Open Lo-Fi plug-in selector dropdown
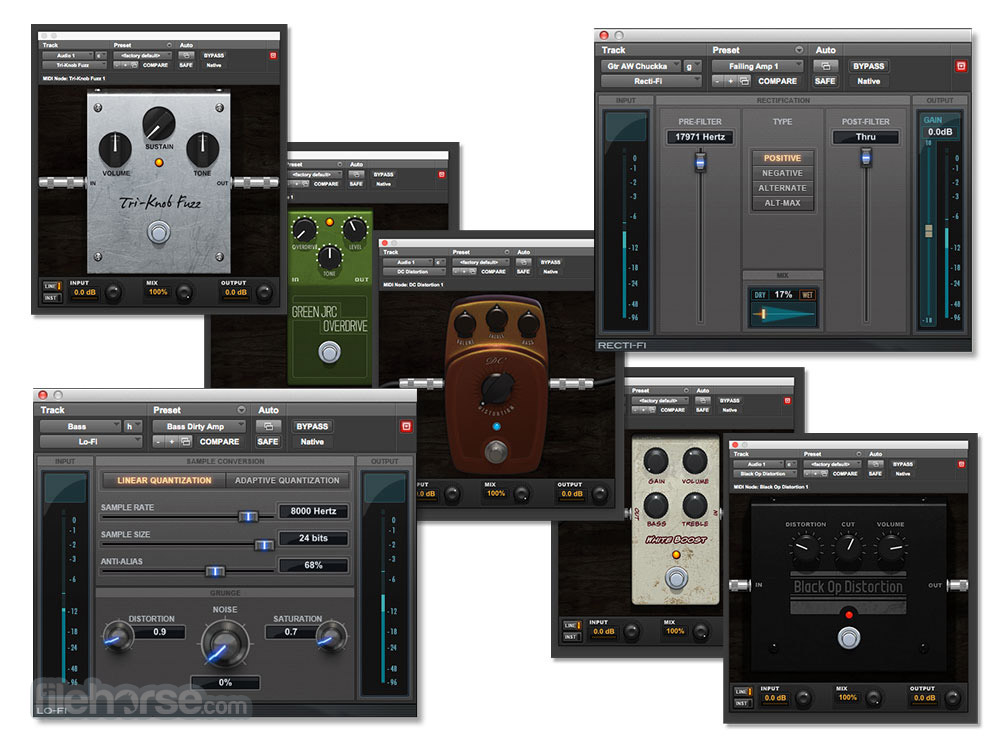Screen dimensions: 1000x750 click(x=91, y=441)
